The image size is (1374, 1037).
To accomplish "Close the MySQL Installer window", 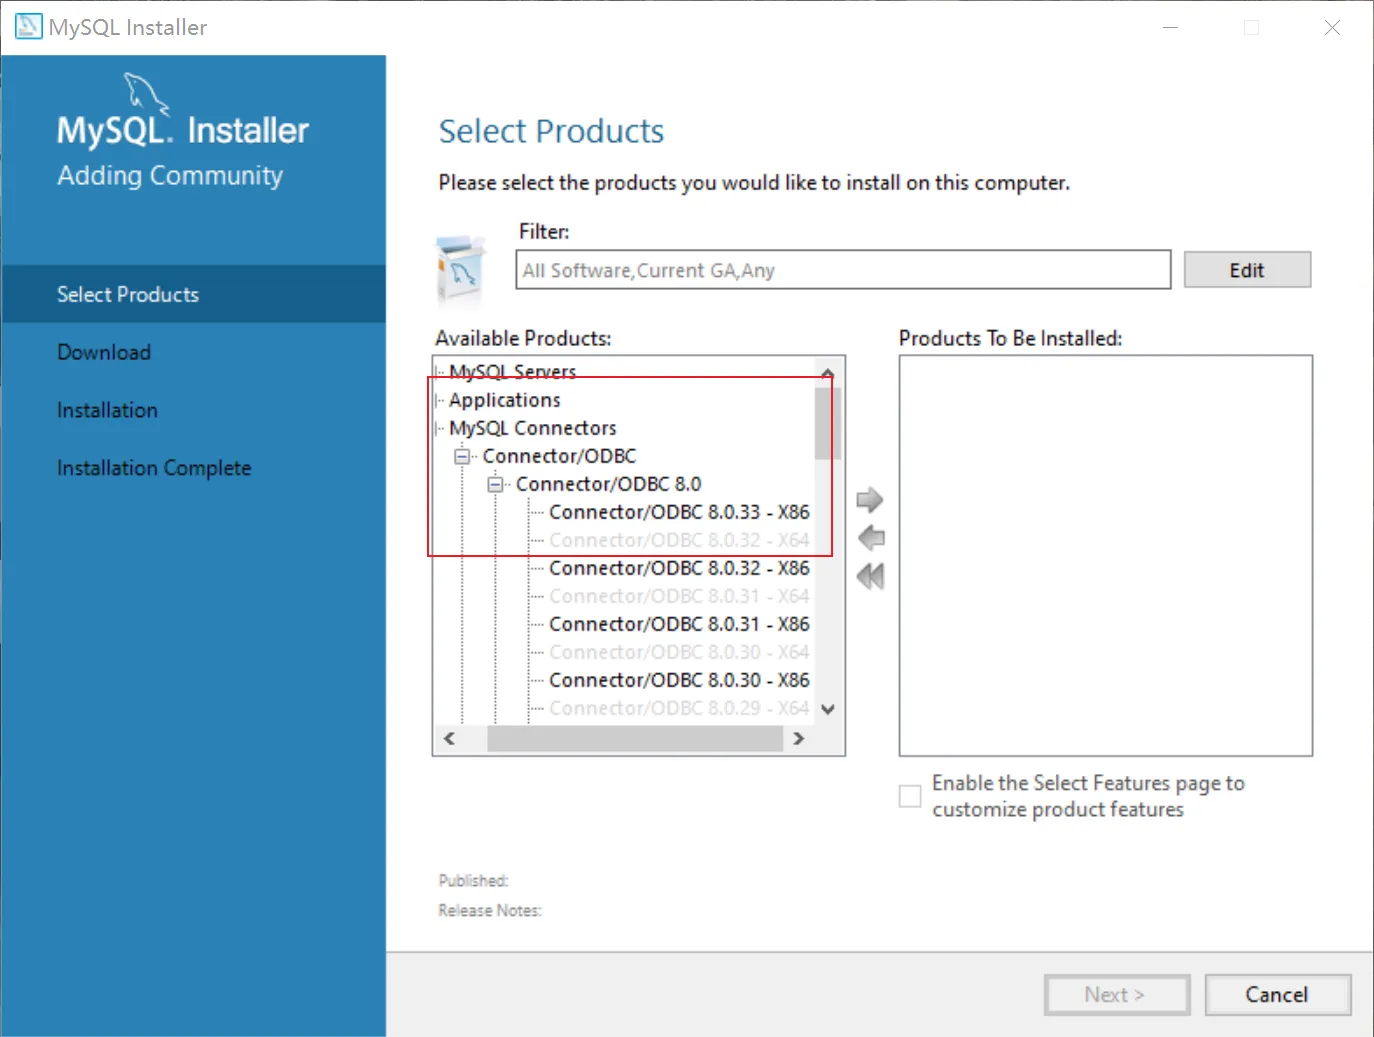I will click(x=1332, y=28).
